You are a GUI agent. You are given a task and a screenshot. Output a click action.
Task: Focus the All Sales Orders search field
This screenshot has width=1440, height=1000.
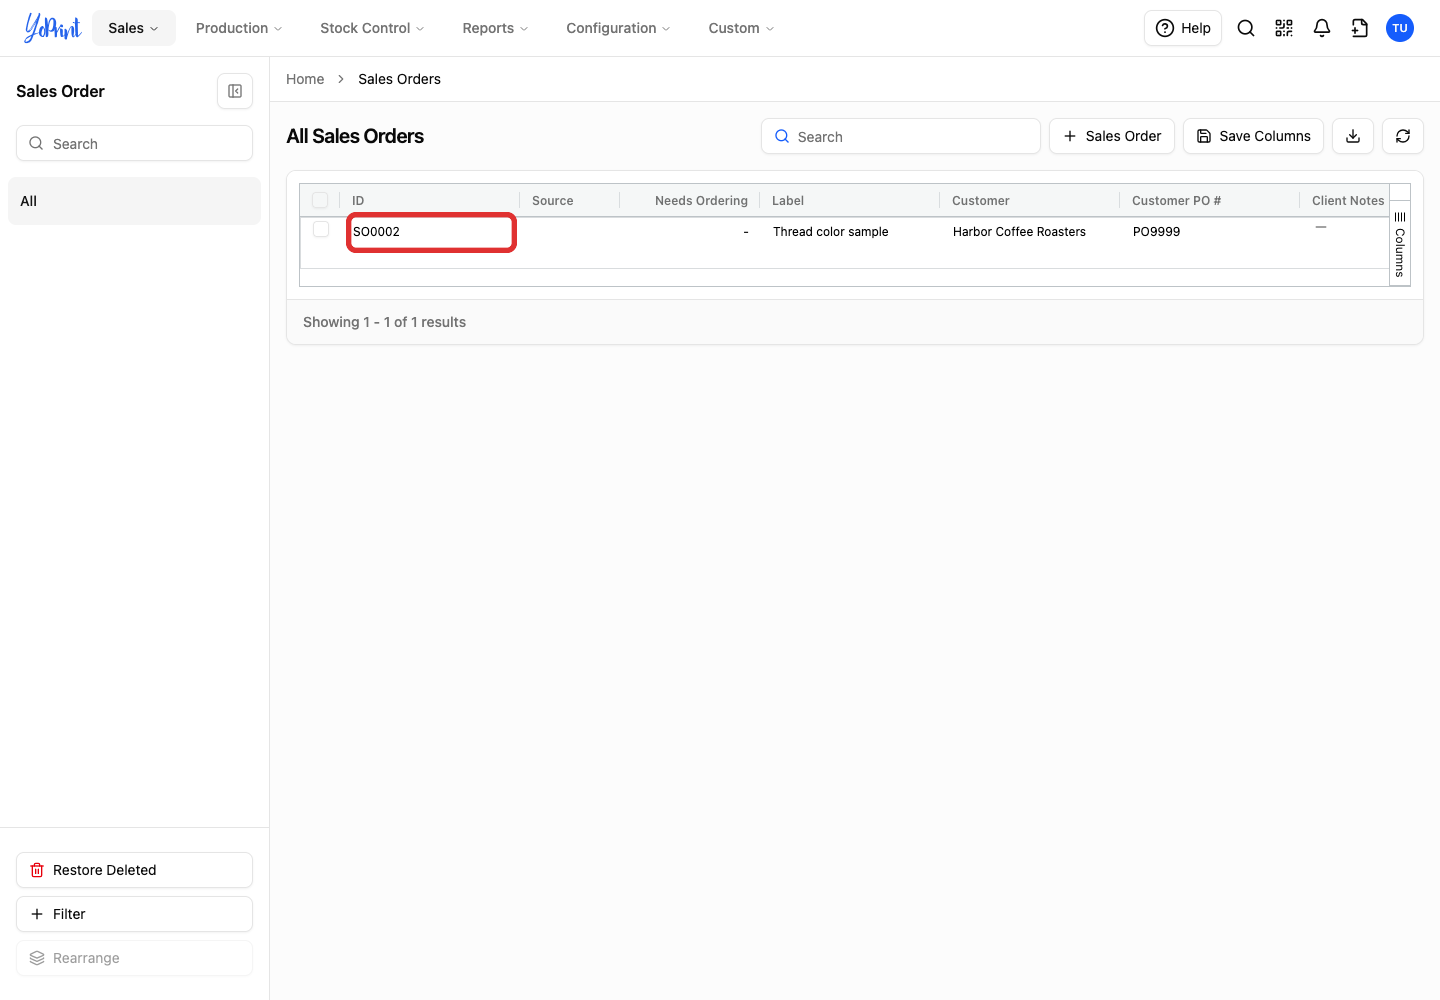(901, 136)
